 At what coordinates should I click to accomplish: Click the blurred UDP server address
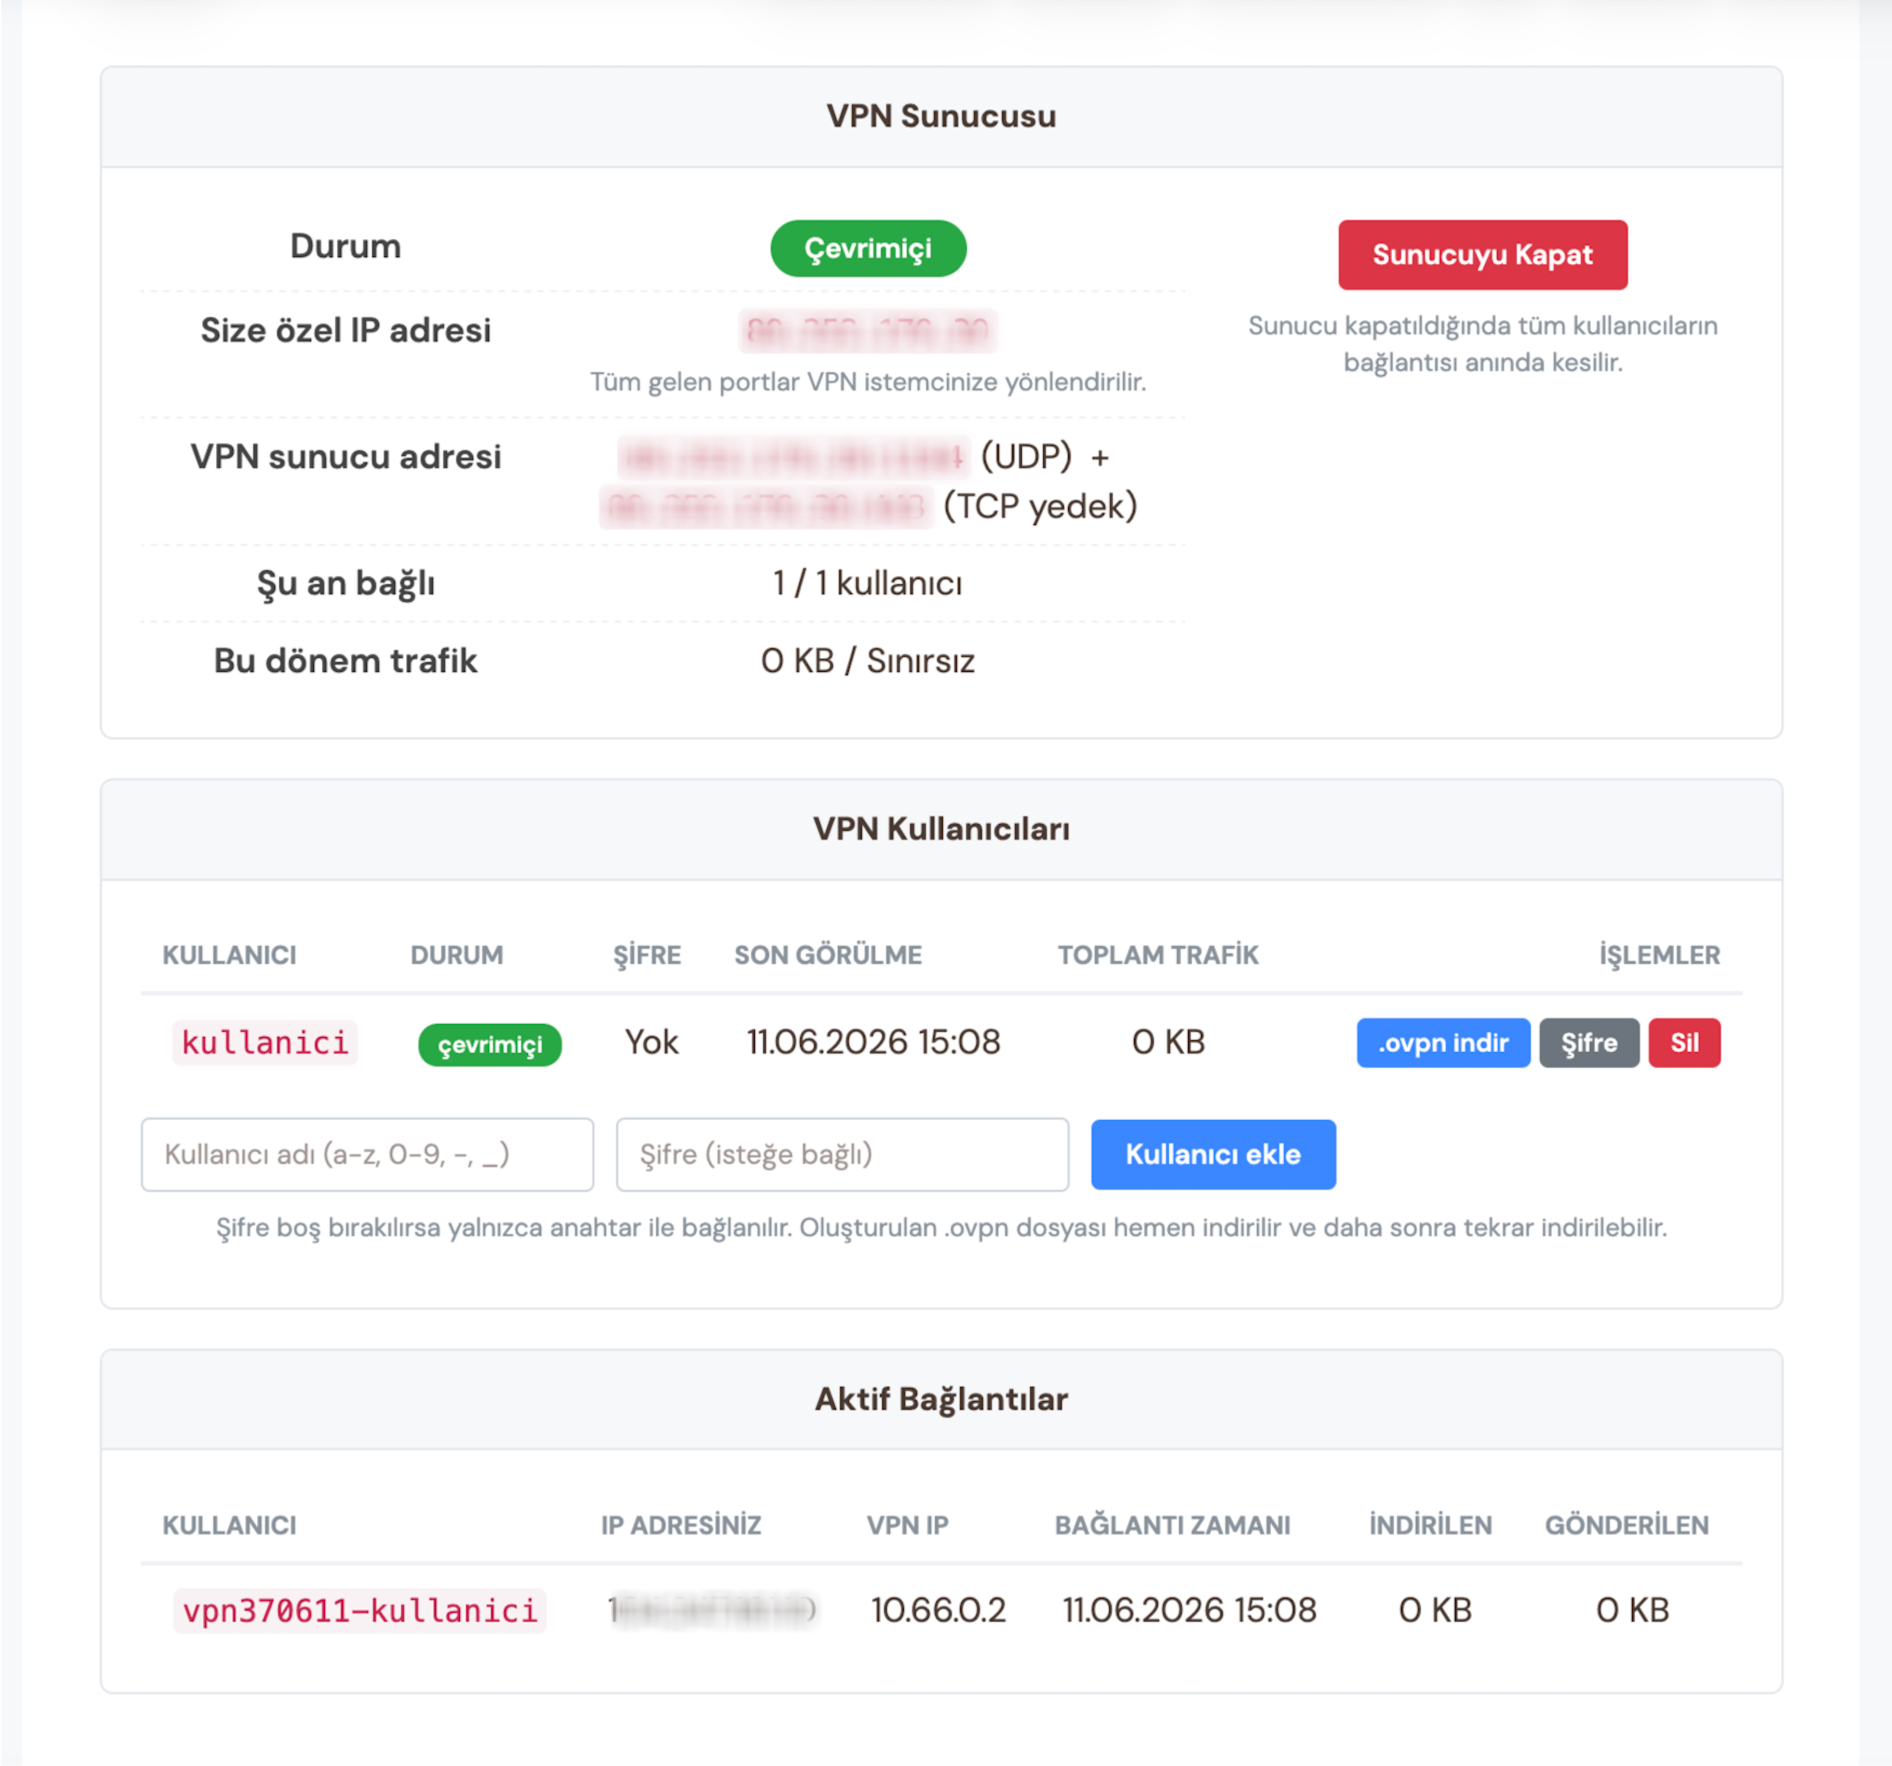pyautogui.click(x=793, y=457)
